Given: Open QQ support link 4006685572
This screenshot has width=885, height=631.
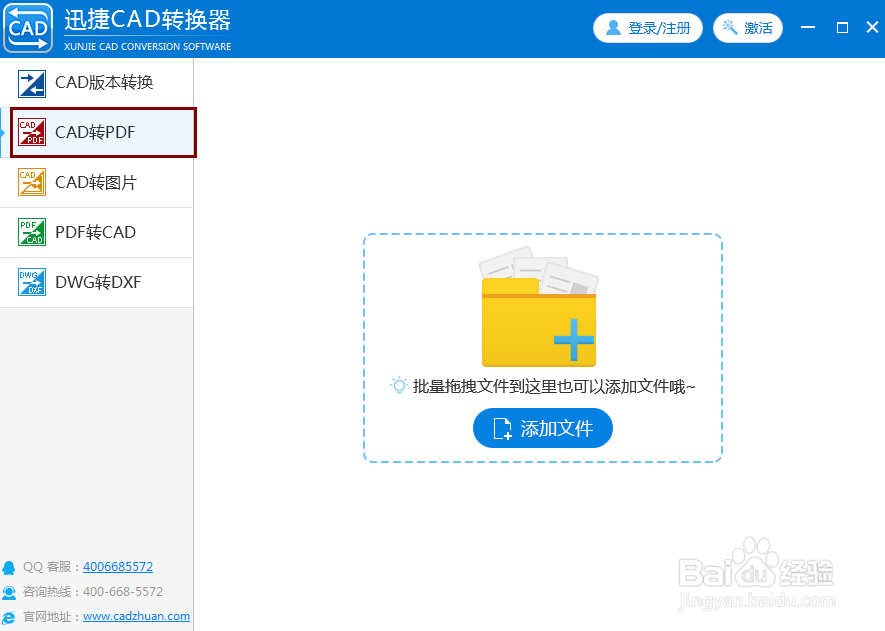Looking at the screenshot, I should coord(118,567).
